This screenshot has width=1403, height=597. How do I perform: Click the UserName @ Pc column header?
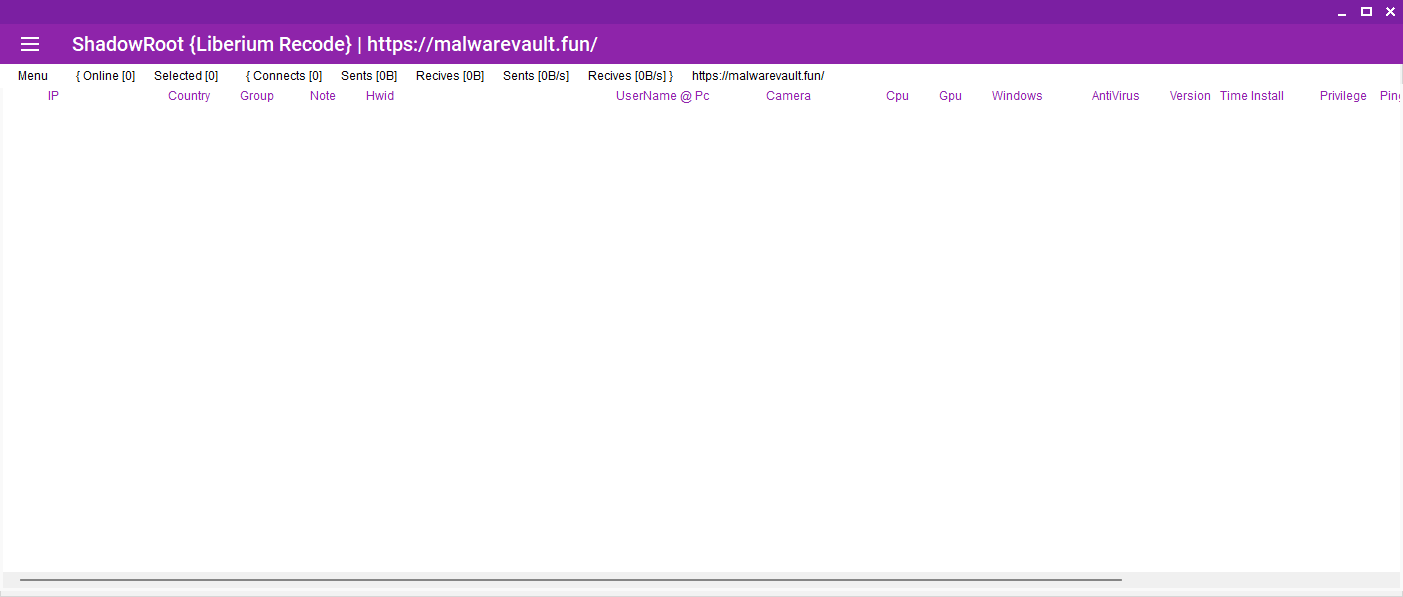point(662,96)
